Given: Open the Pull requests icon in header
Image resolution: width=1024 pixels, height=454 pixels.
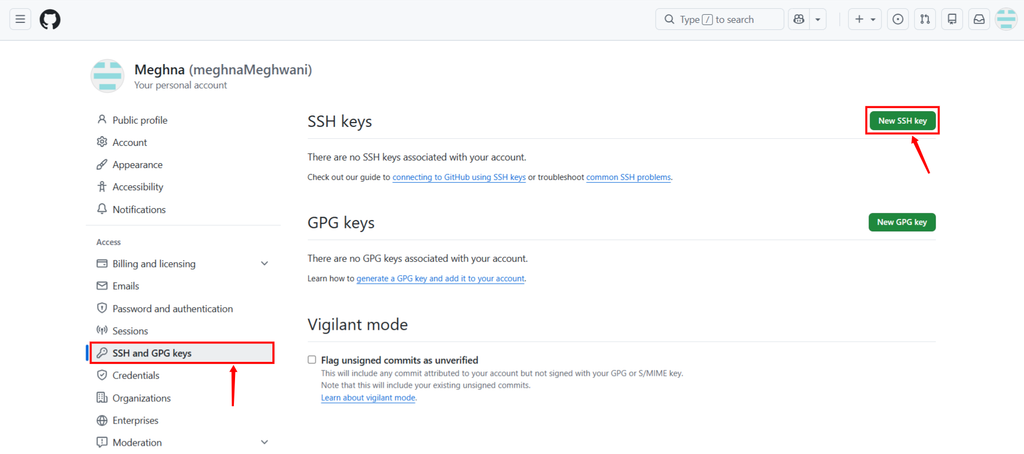Looking at the screenshot, I should click(925, 20).
